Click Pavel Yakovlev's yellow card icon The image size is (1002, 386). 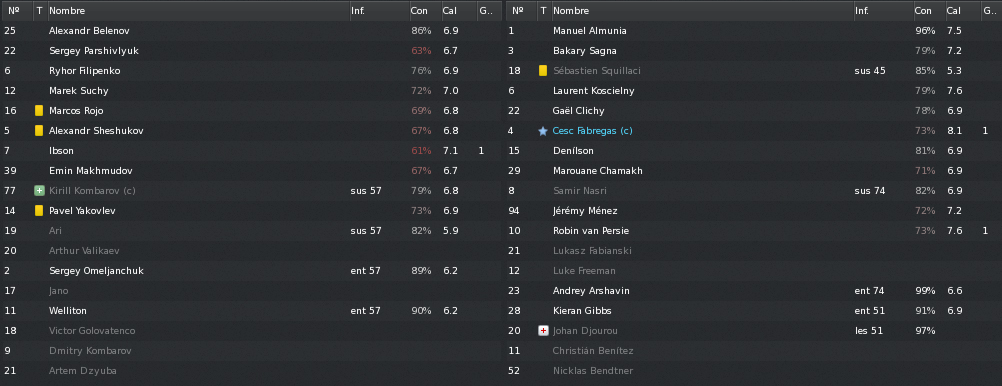click(39, 210)
